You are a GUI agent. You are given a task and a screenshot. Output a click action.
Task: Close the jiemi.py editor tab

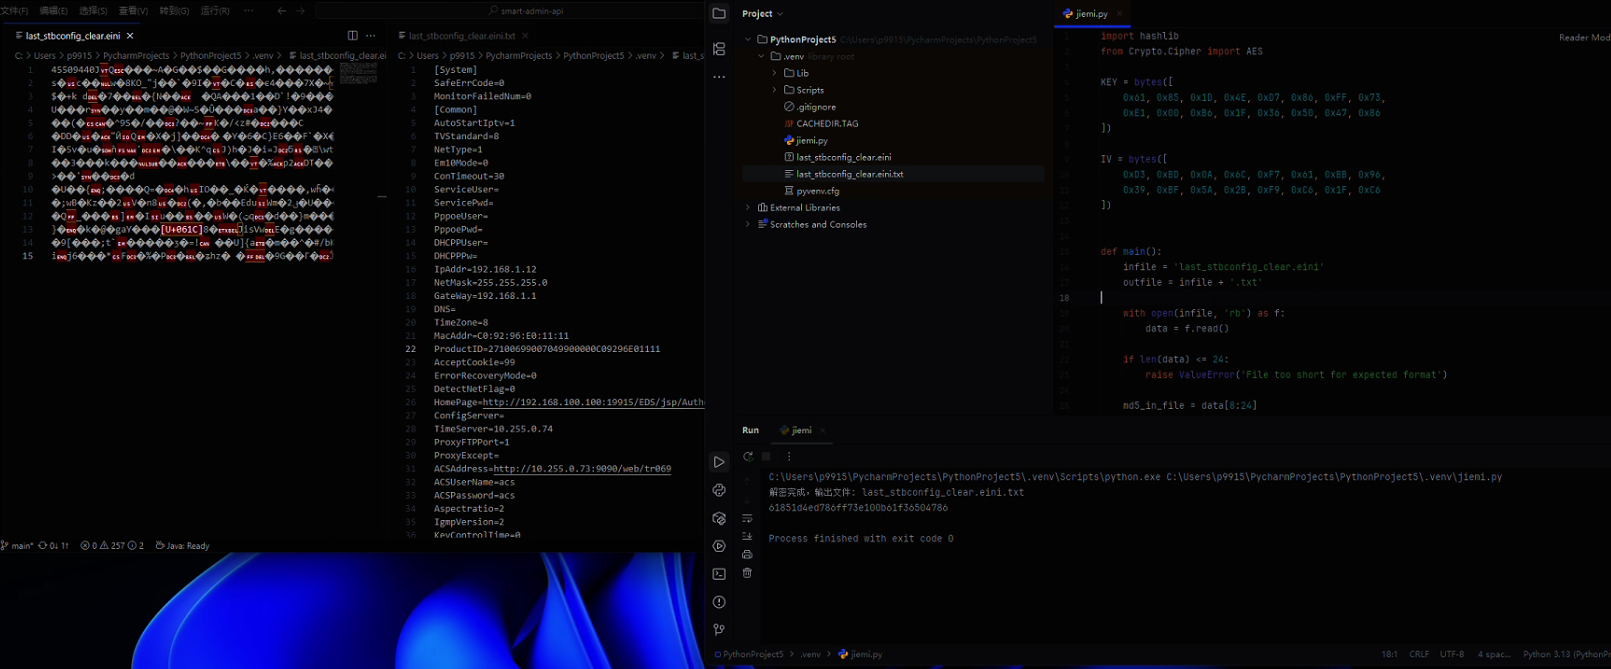coord(1119,14)
